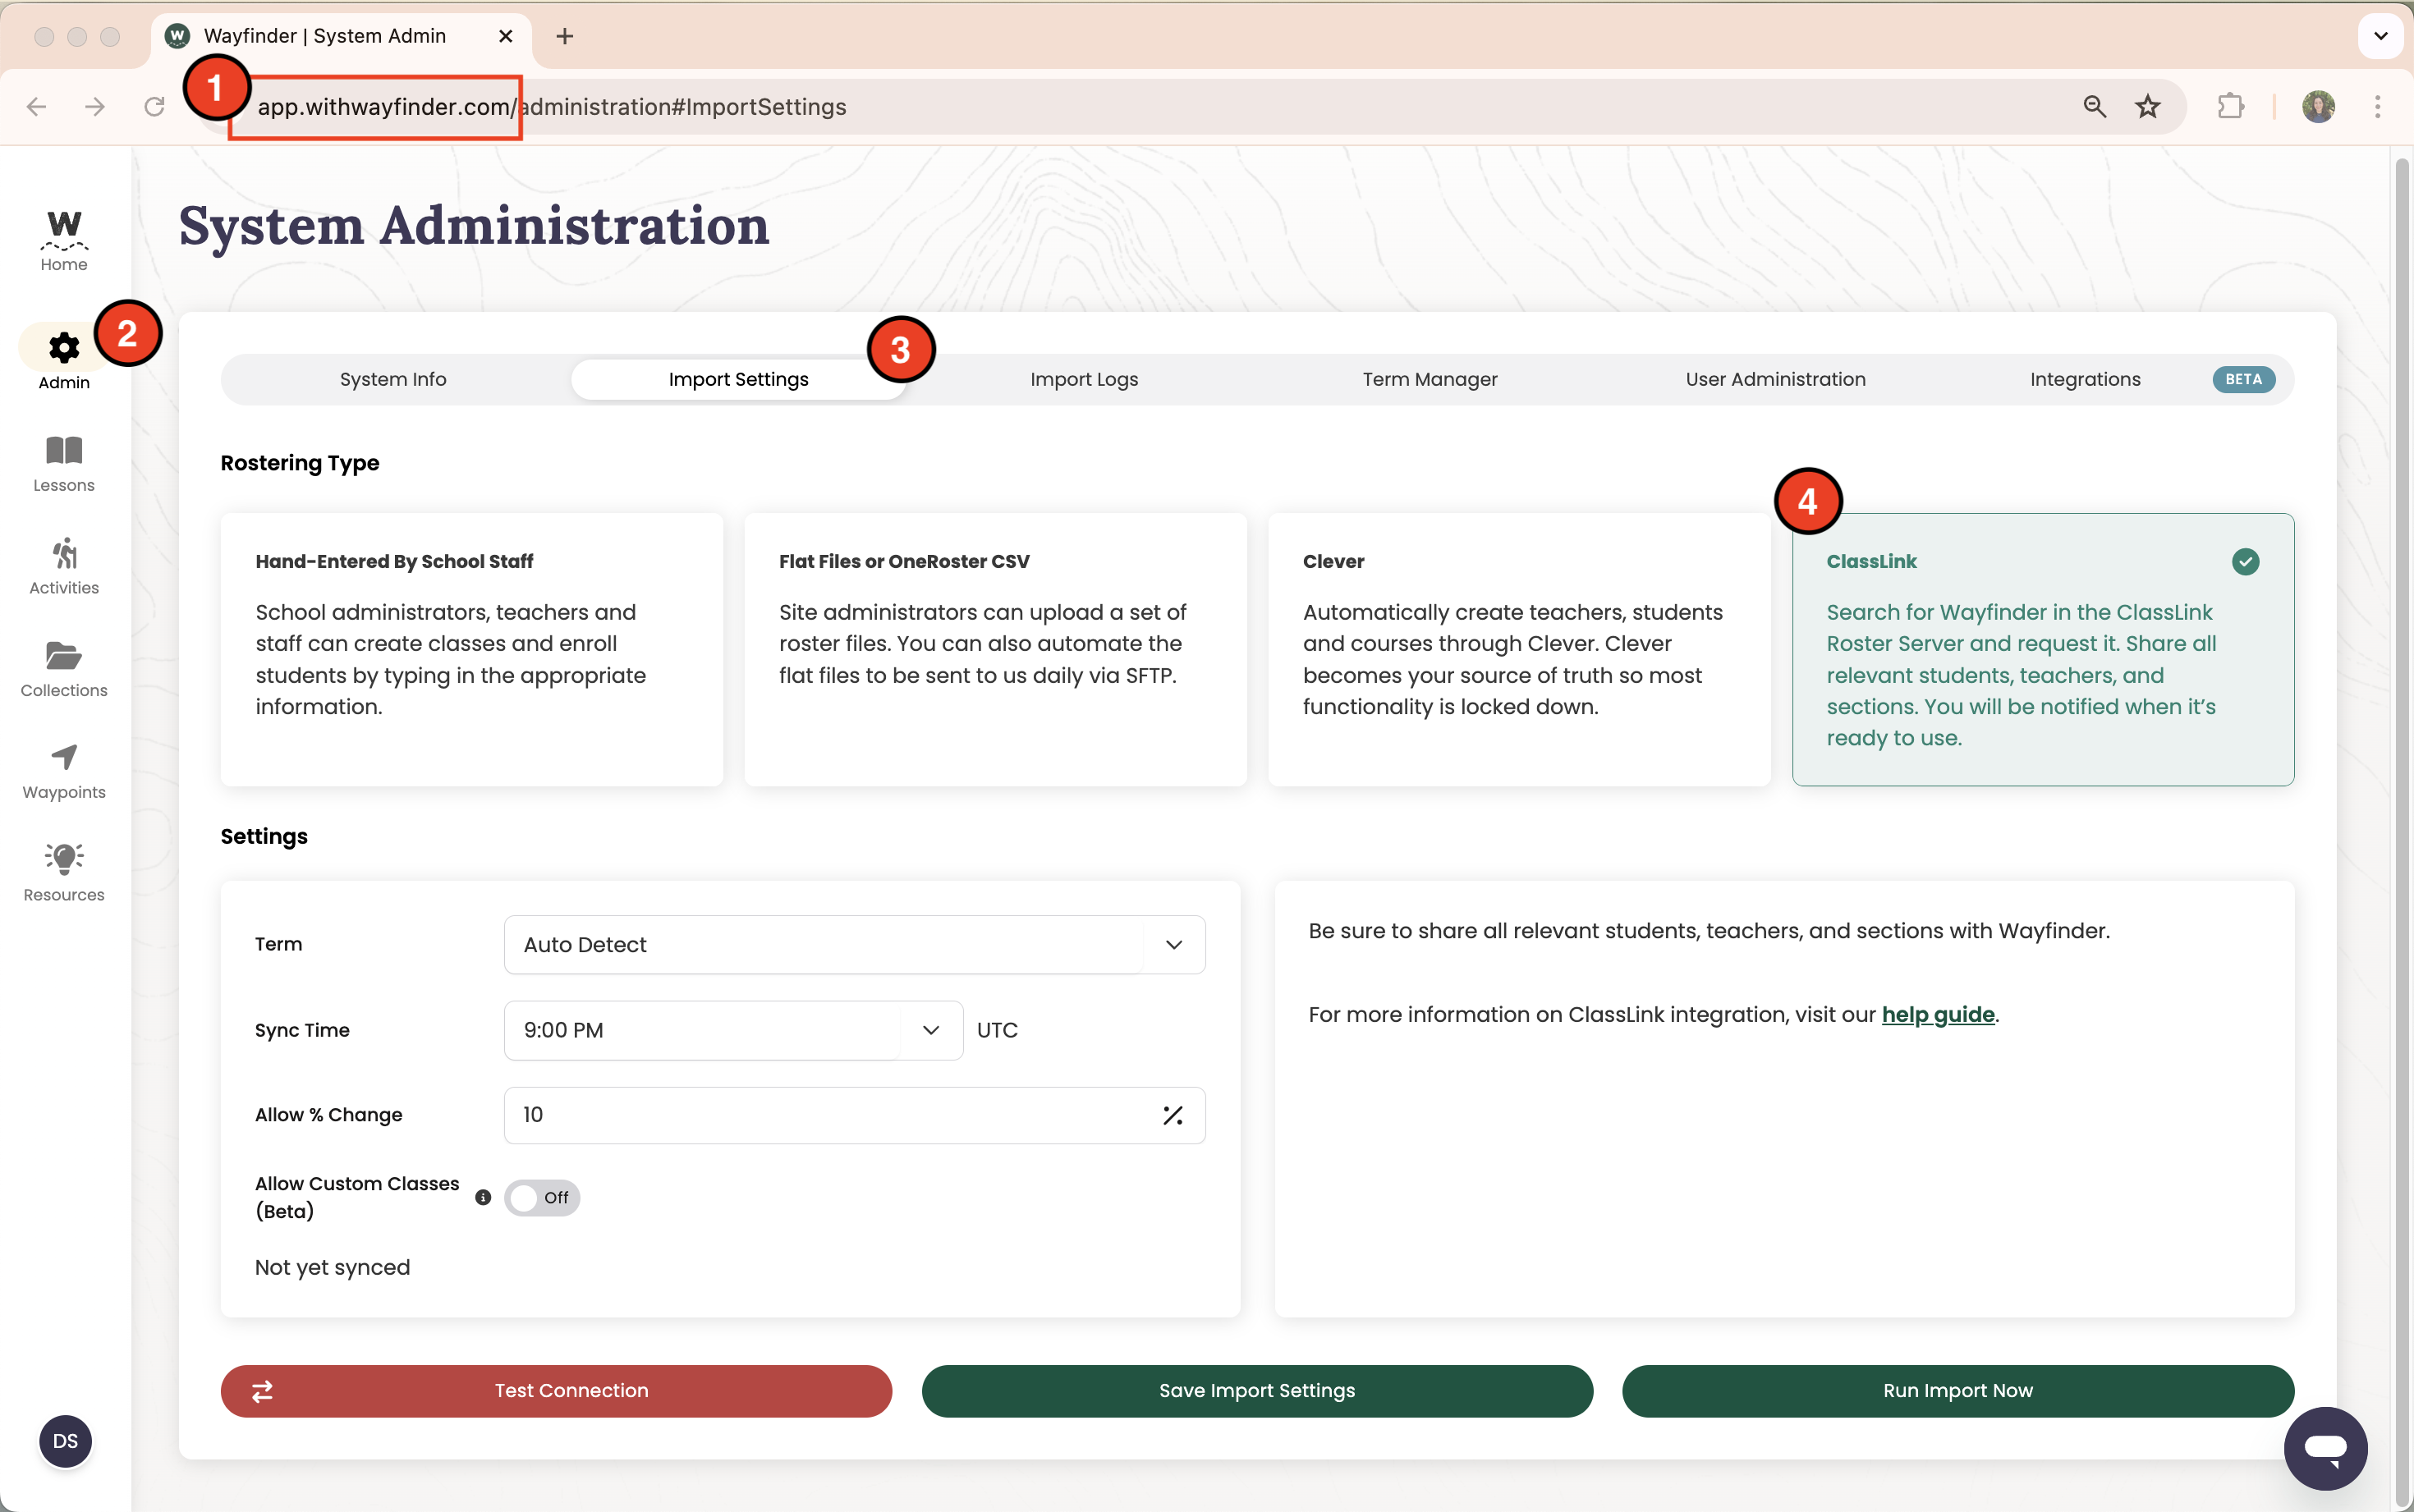This screenshot has width=2414, height=1512.
Task: Open the Lessons book icon in sidebar
Action: tap(64, 452)
